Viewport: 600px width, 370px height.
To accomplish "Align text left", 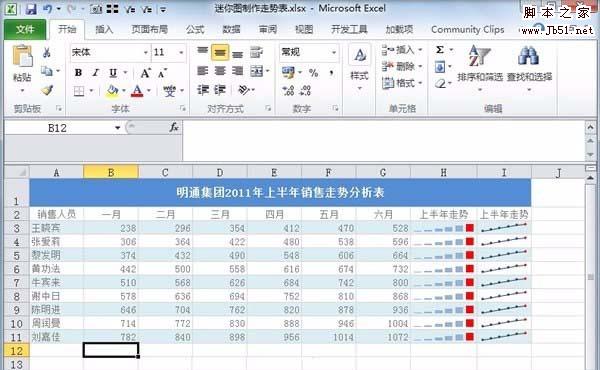I will 202,71.
